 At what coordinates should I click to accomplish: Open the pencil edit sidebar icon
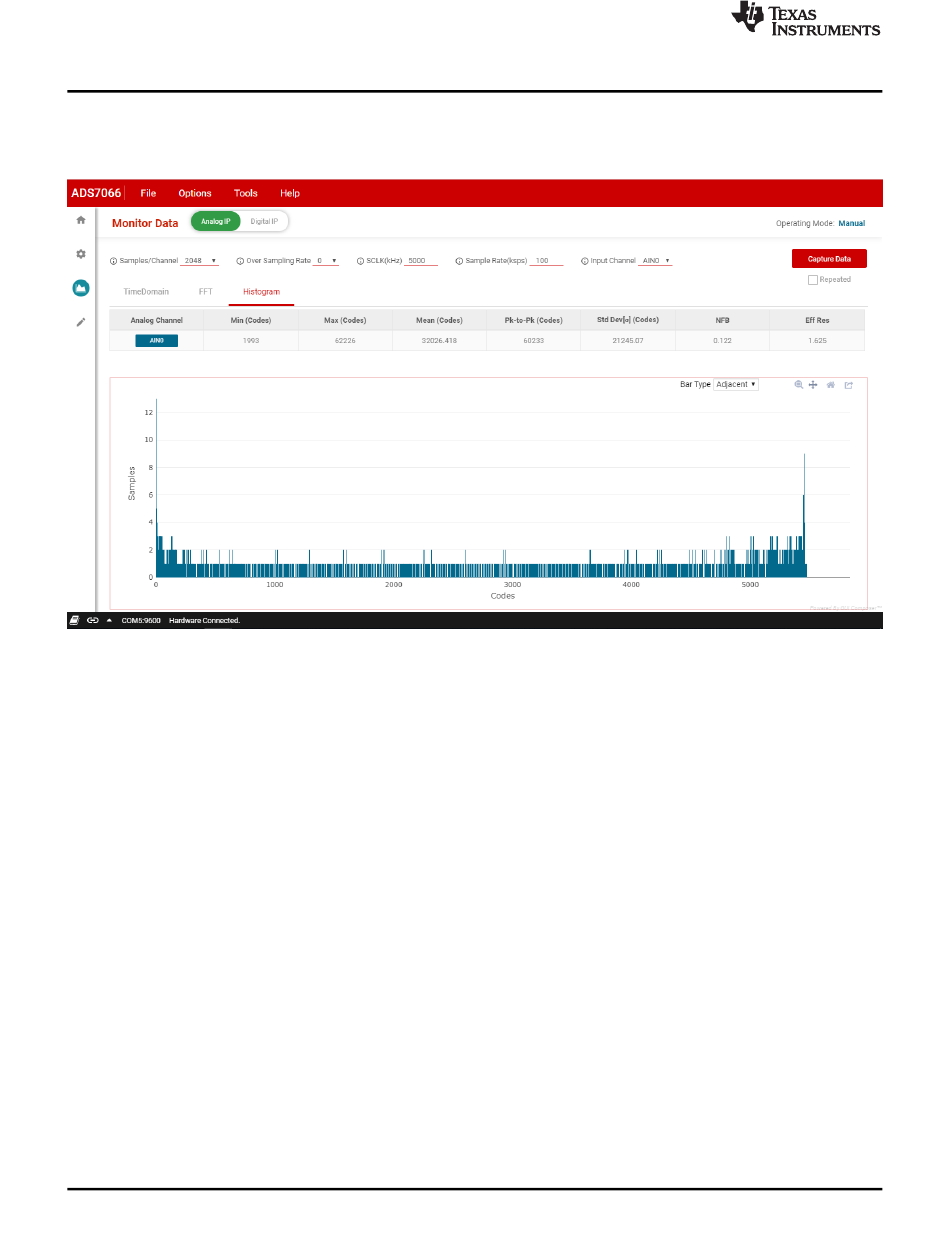tap(81, 323)
